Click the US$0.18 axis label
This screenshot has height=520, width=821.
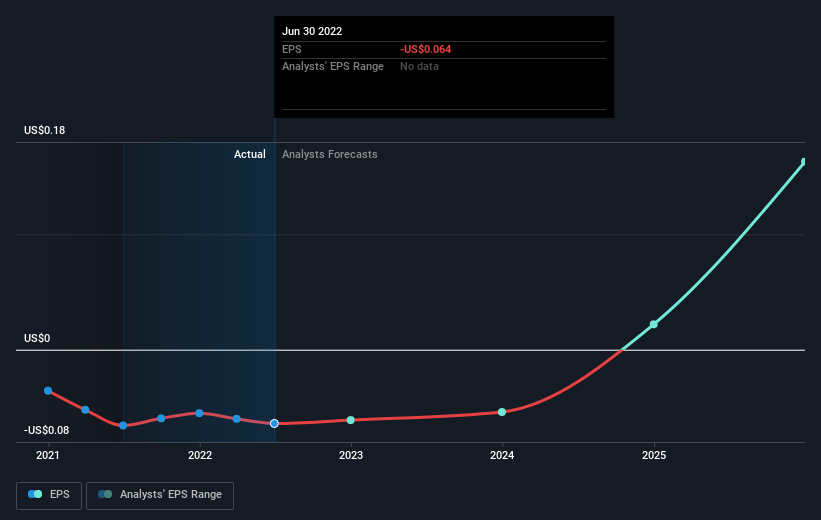tap(45, 130)
